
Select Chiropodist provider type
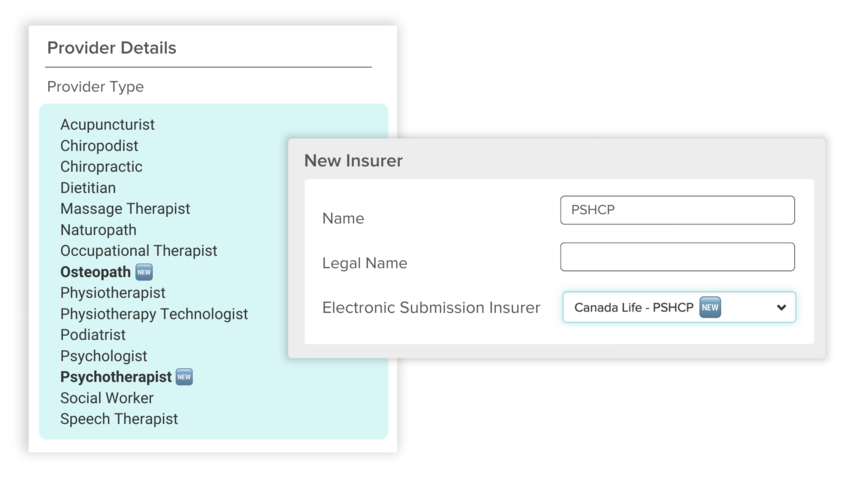click(99, 146)
